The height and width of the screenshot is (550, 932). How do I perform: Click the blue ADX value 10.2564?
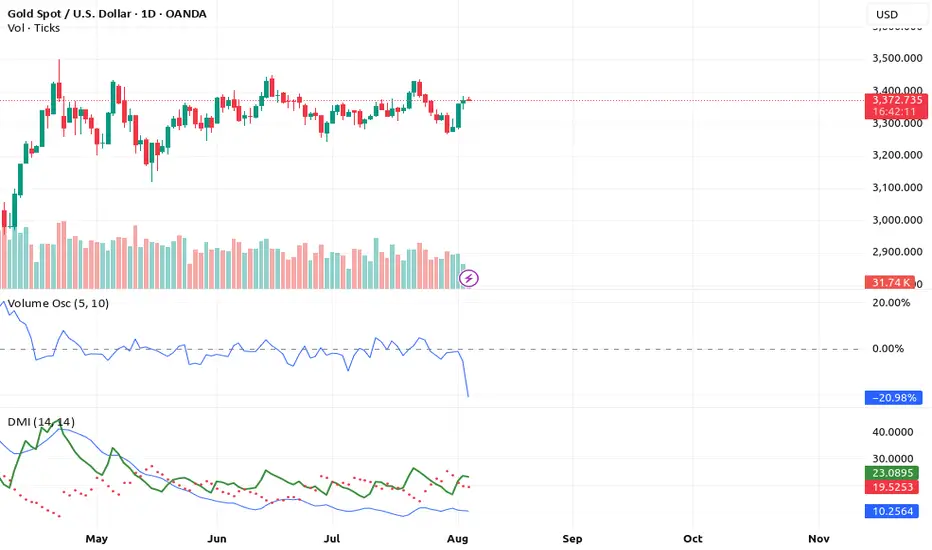click(892, 511)
